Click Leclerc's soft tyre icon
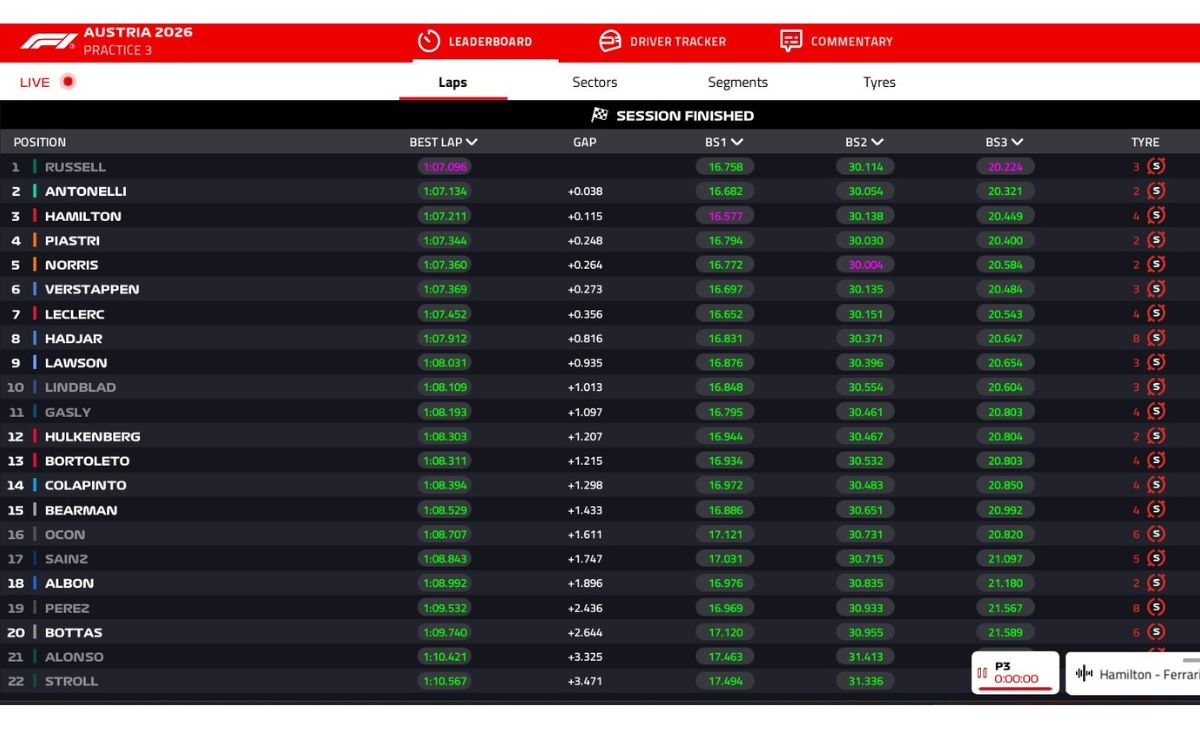Viewport: 1200px width, 729px height. coord(1156,314)
